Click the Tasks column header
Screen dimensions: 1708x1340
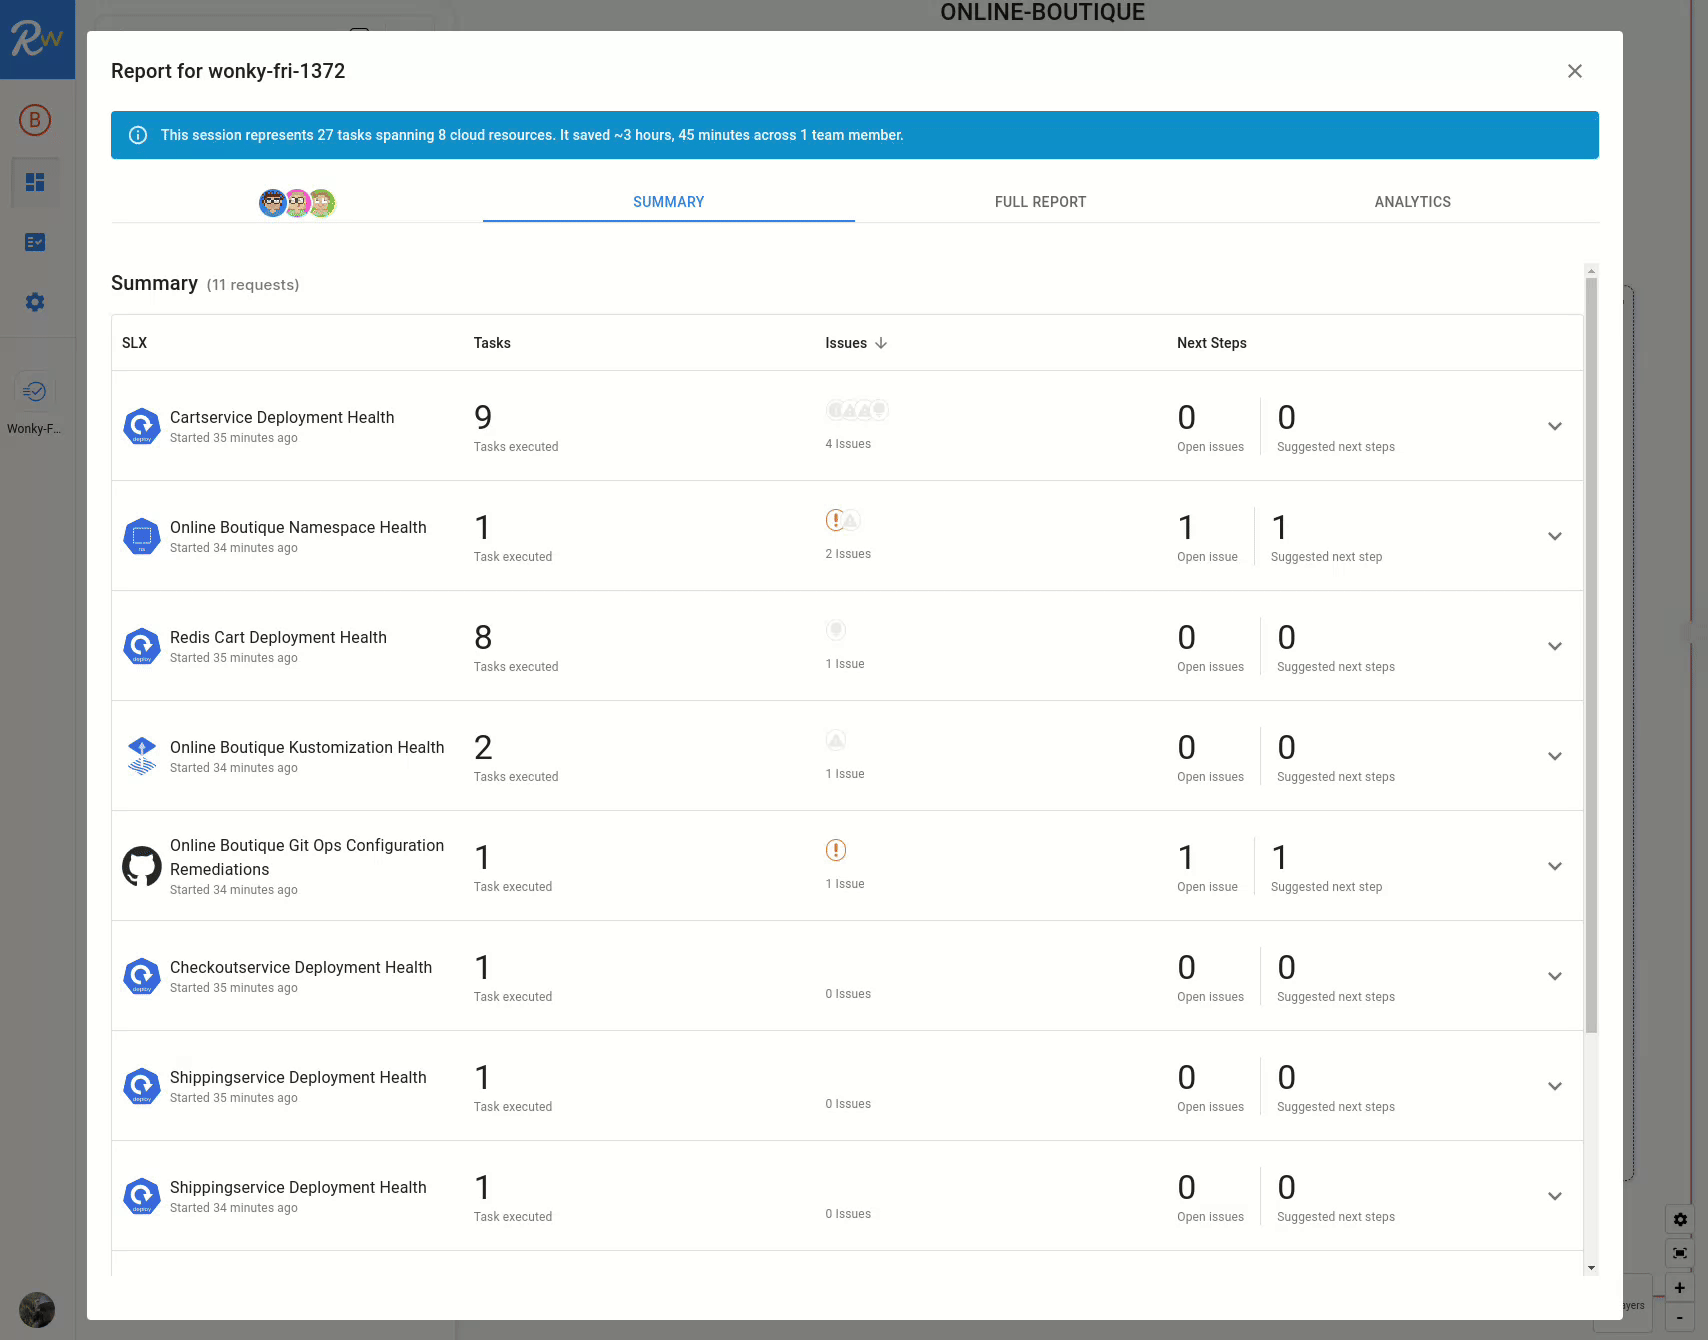point(492,343)
